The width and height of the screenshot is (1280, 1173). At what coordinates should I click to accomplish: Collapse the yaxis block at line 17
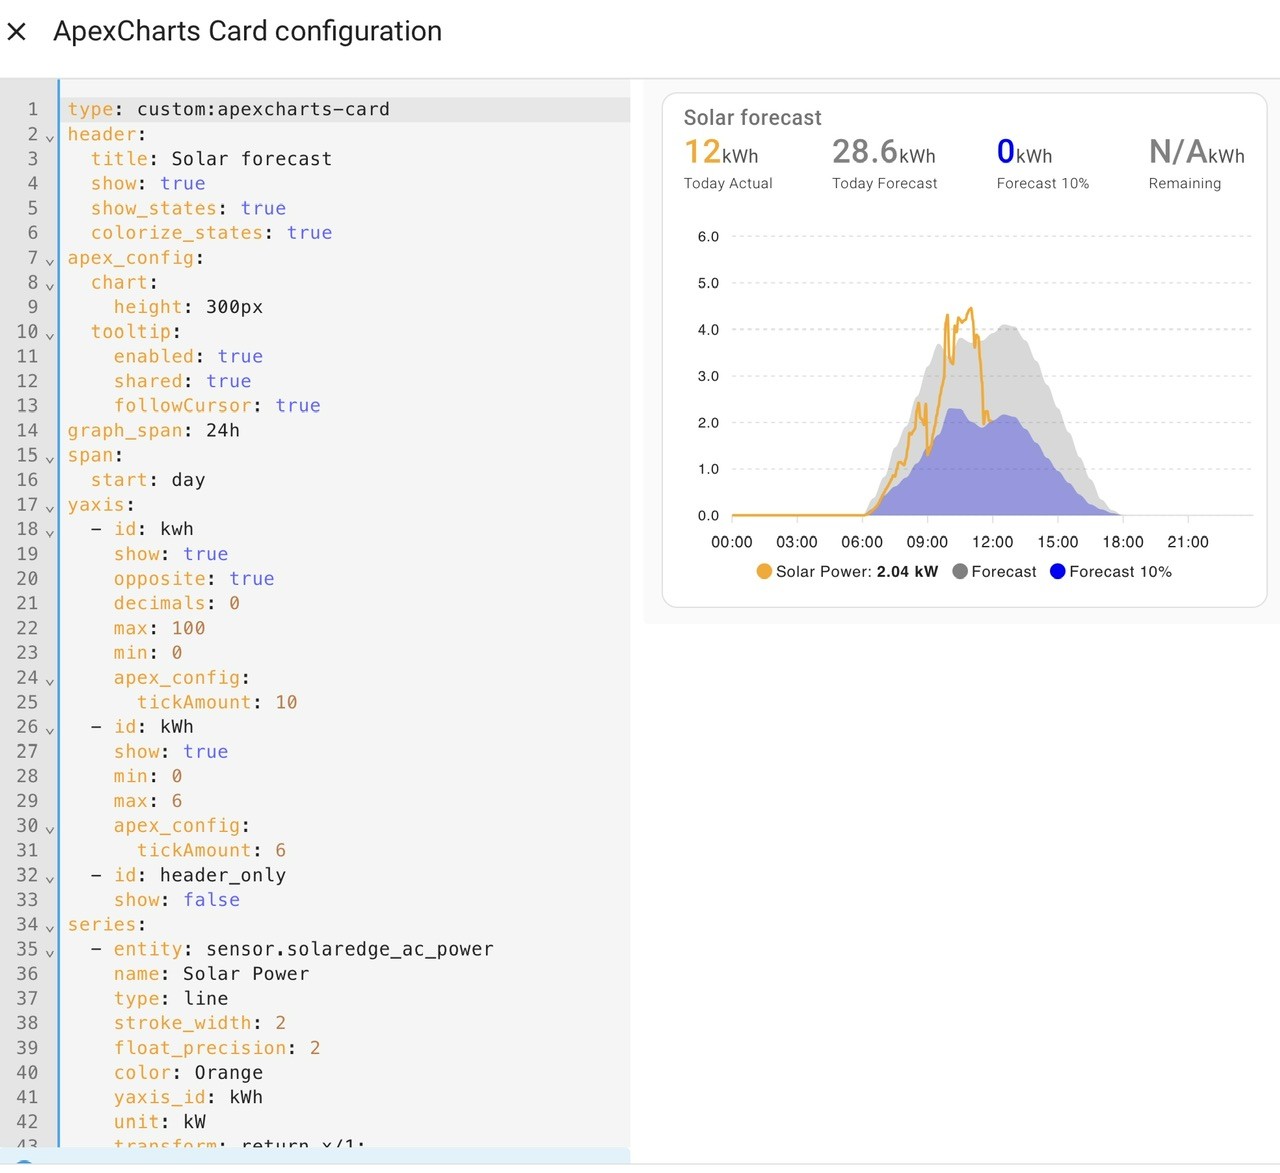coord(50,508)
